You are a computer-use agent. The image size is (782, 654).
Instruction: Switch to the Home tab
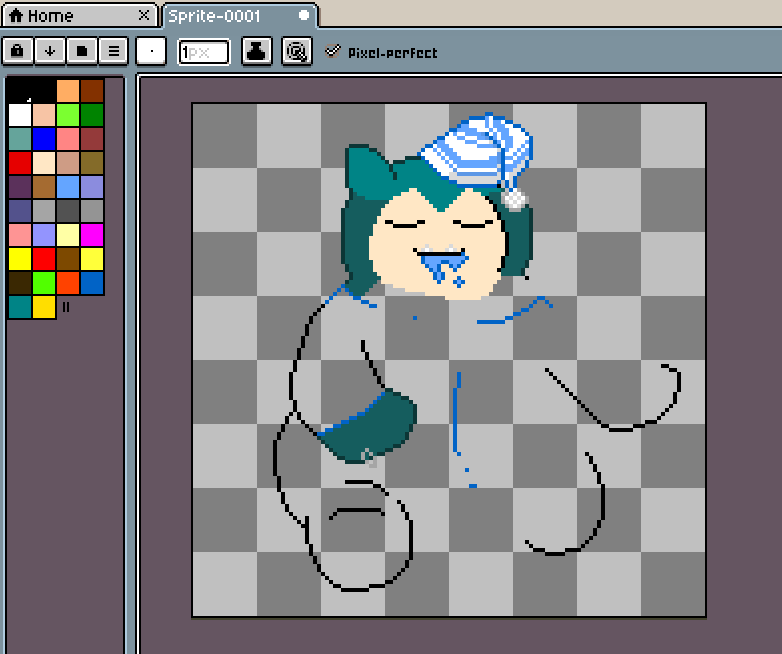pyautogui.click(x=80, y=15)
